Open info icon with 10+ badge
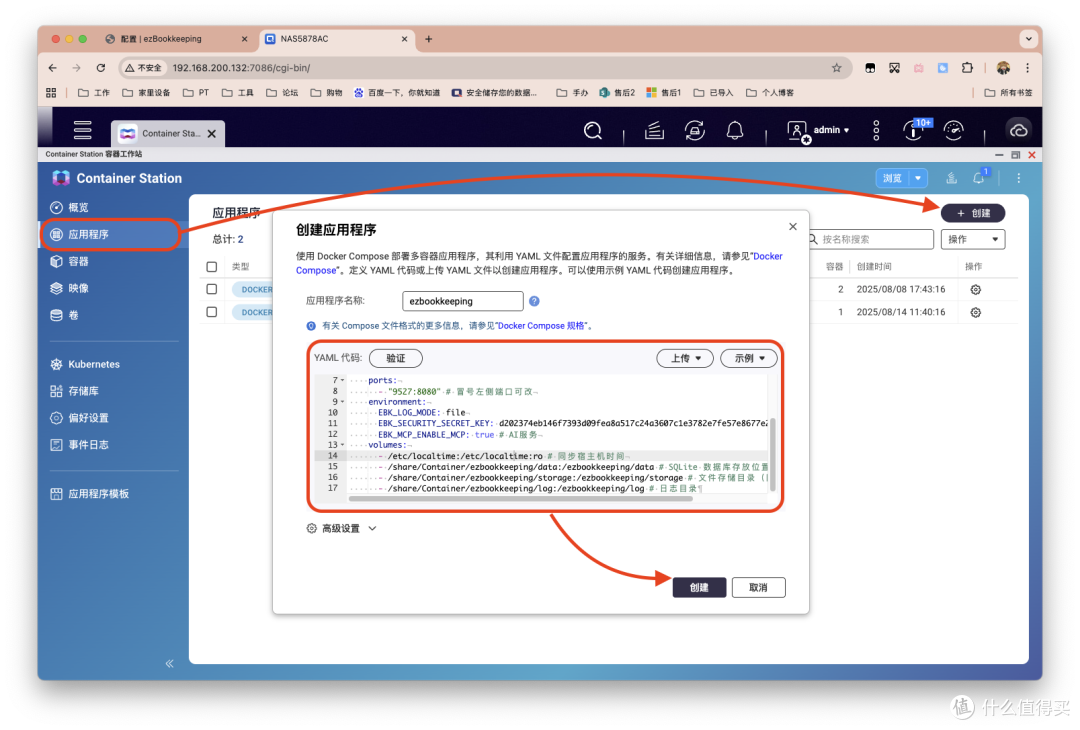Screen dimensions: 1080x730 point(916,129)
